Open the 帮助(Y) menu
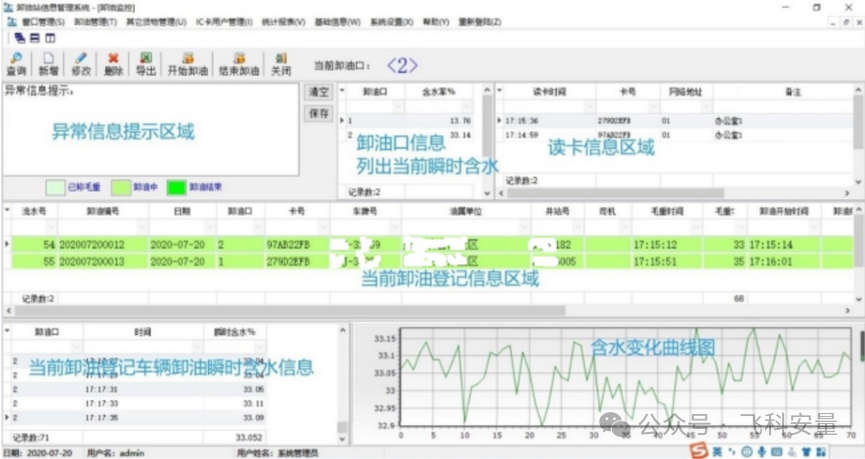 436,22
